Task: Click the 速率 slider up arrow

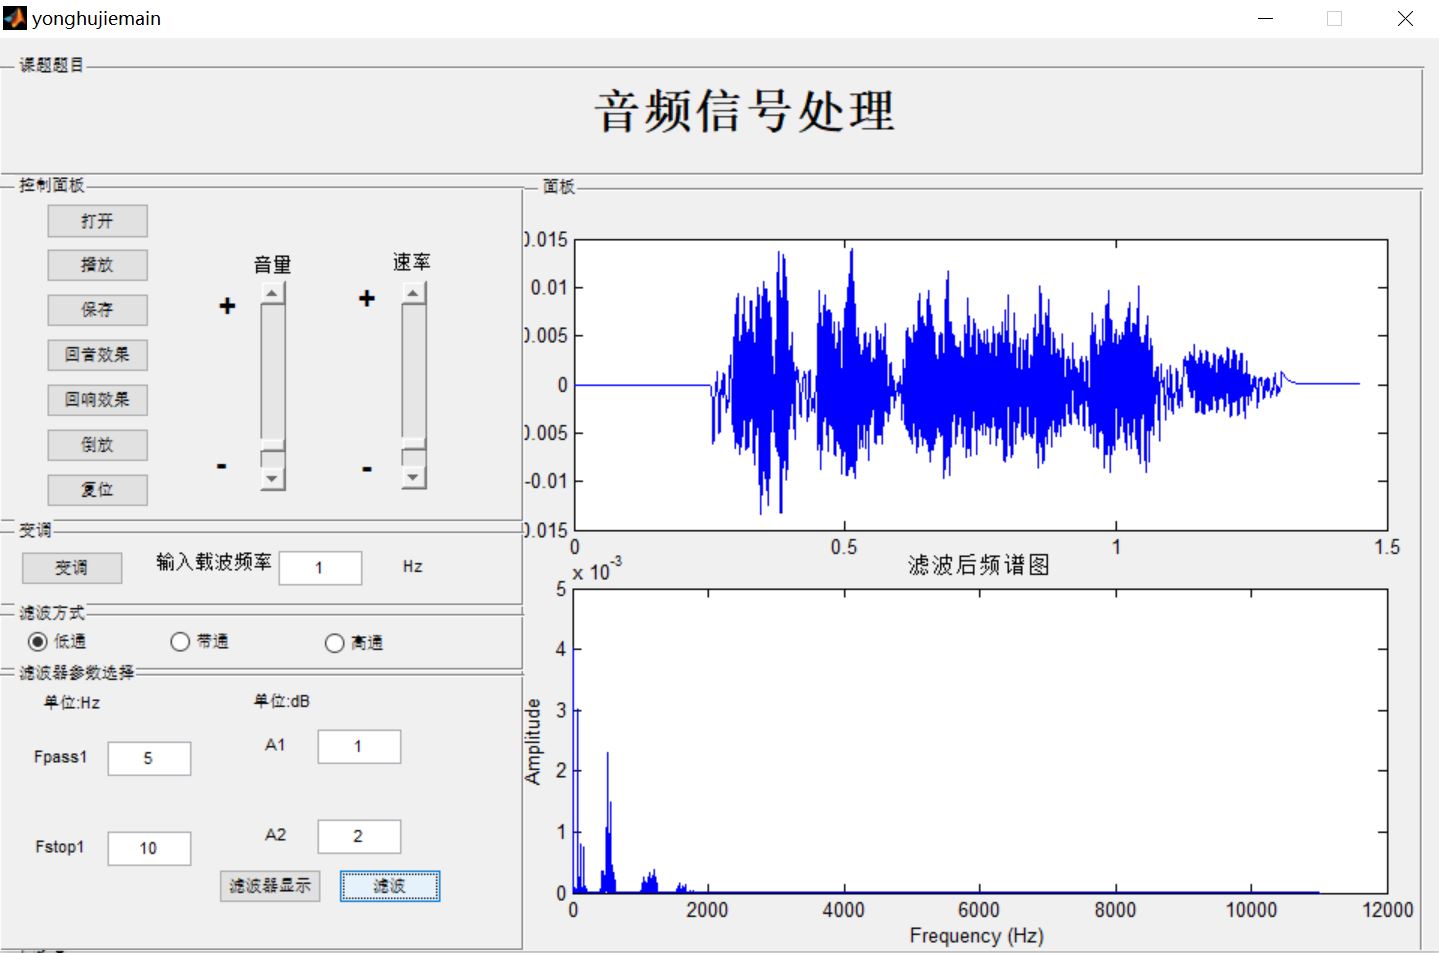Action: tap(414, 293)
